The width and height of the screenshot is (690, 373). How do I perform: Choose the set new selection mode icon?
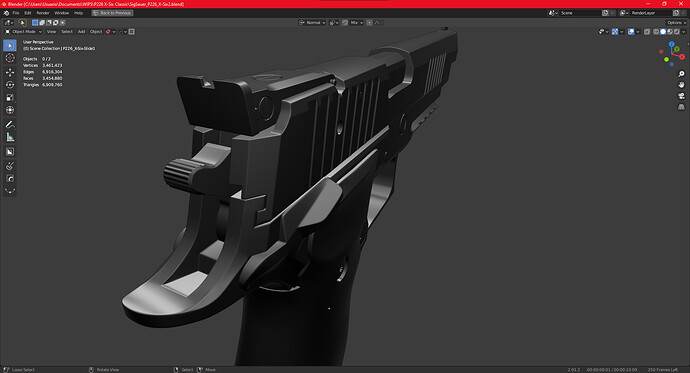click(35, 22)
